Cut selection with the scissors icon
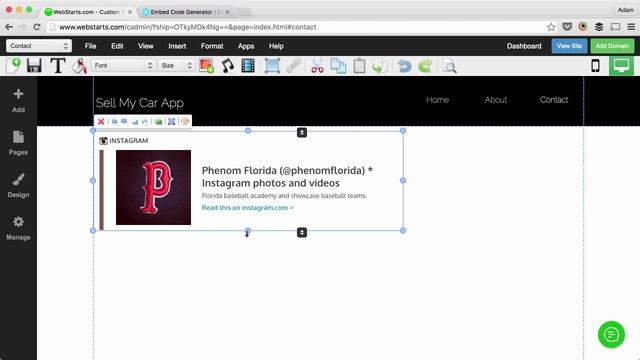 coord(317,66)
